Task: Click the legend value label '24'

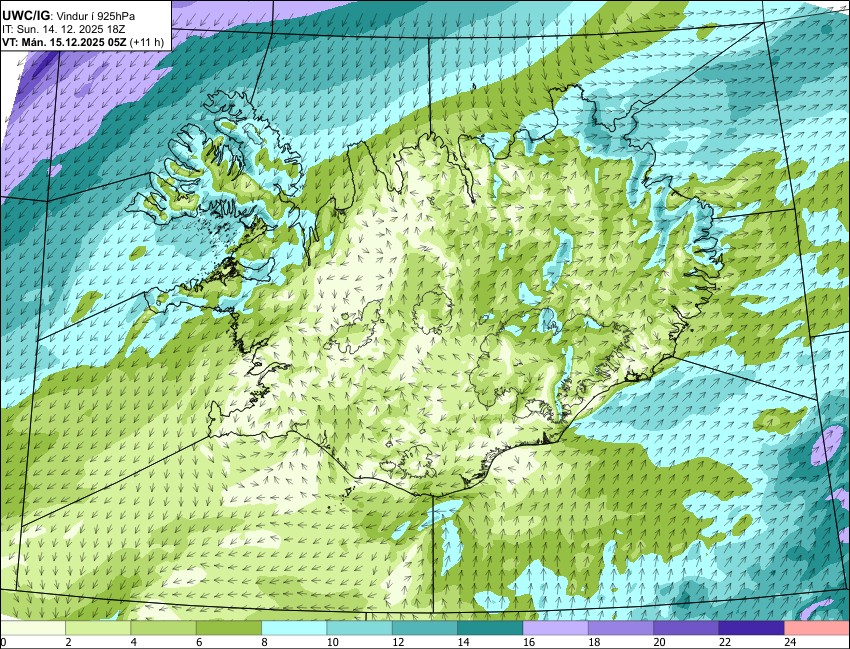Action: pyautogui.click(x=790, y=642)
